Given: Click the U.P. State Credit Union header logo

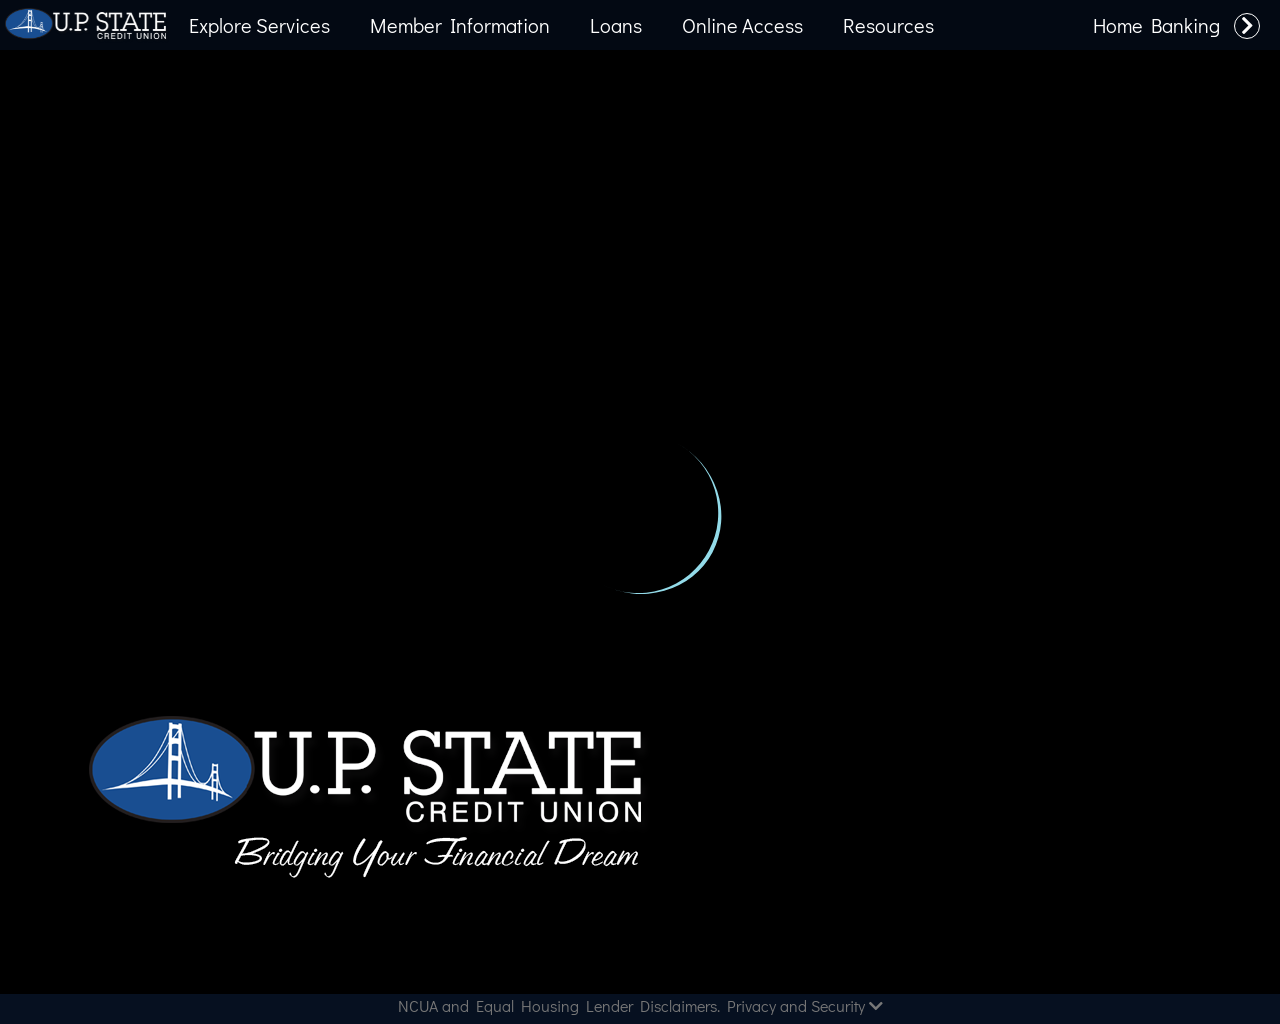Looking at the screenshot, I should (86, 24).
